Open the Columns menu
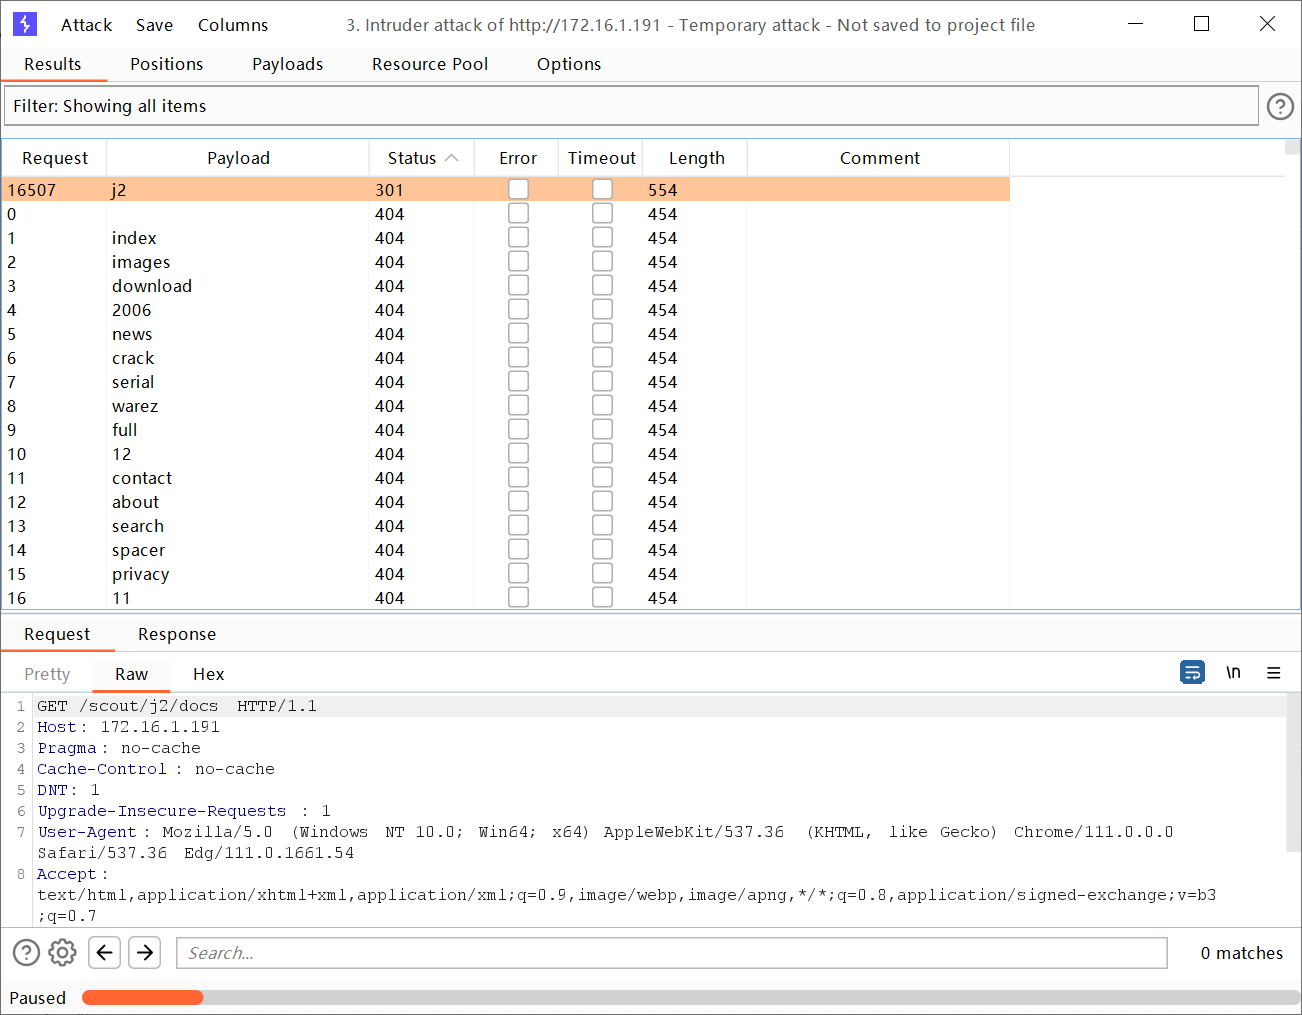Image resolution: width=1302 pixels, height=1015 pixels. tap(233, 25)
